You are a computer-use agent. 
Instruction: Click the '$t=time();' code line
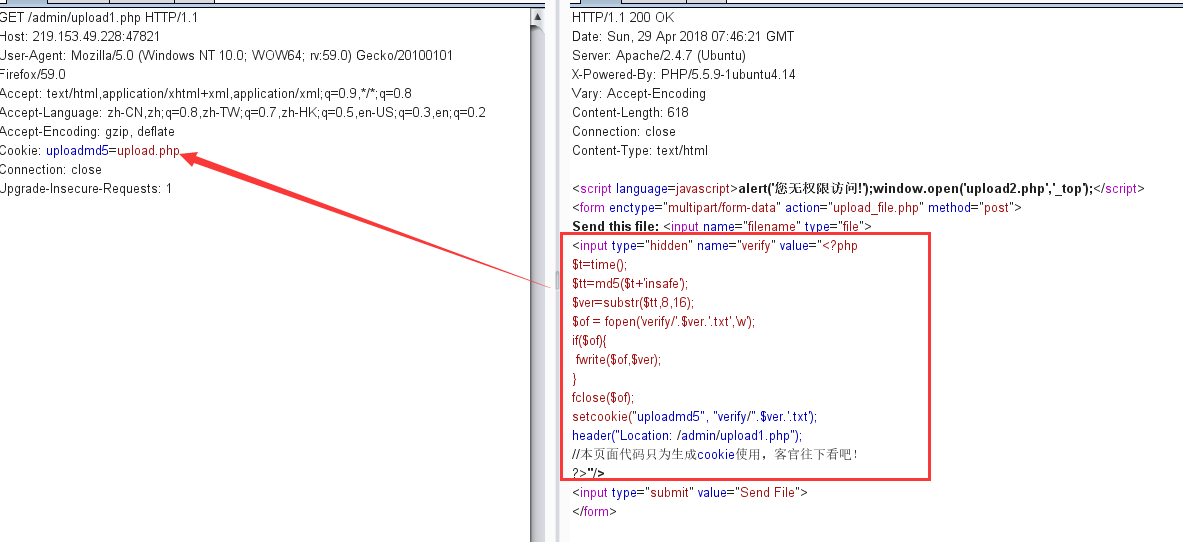(x=600, y=264)
